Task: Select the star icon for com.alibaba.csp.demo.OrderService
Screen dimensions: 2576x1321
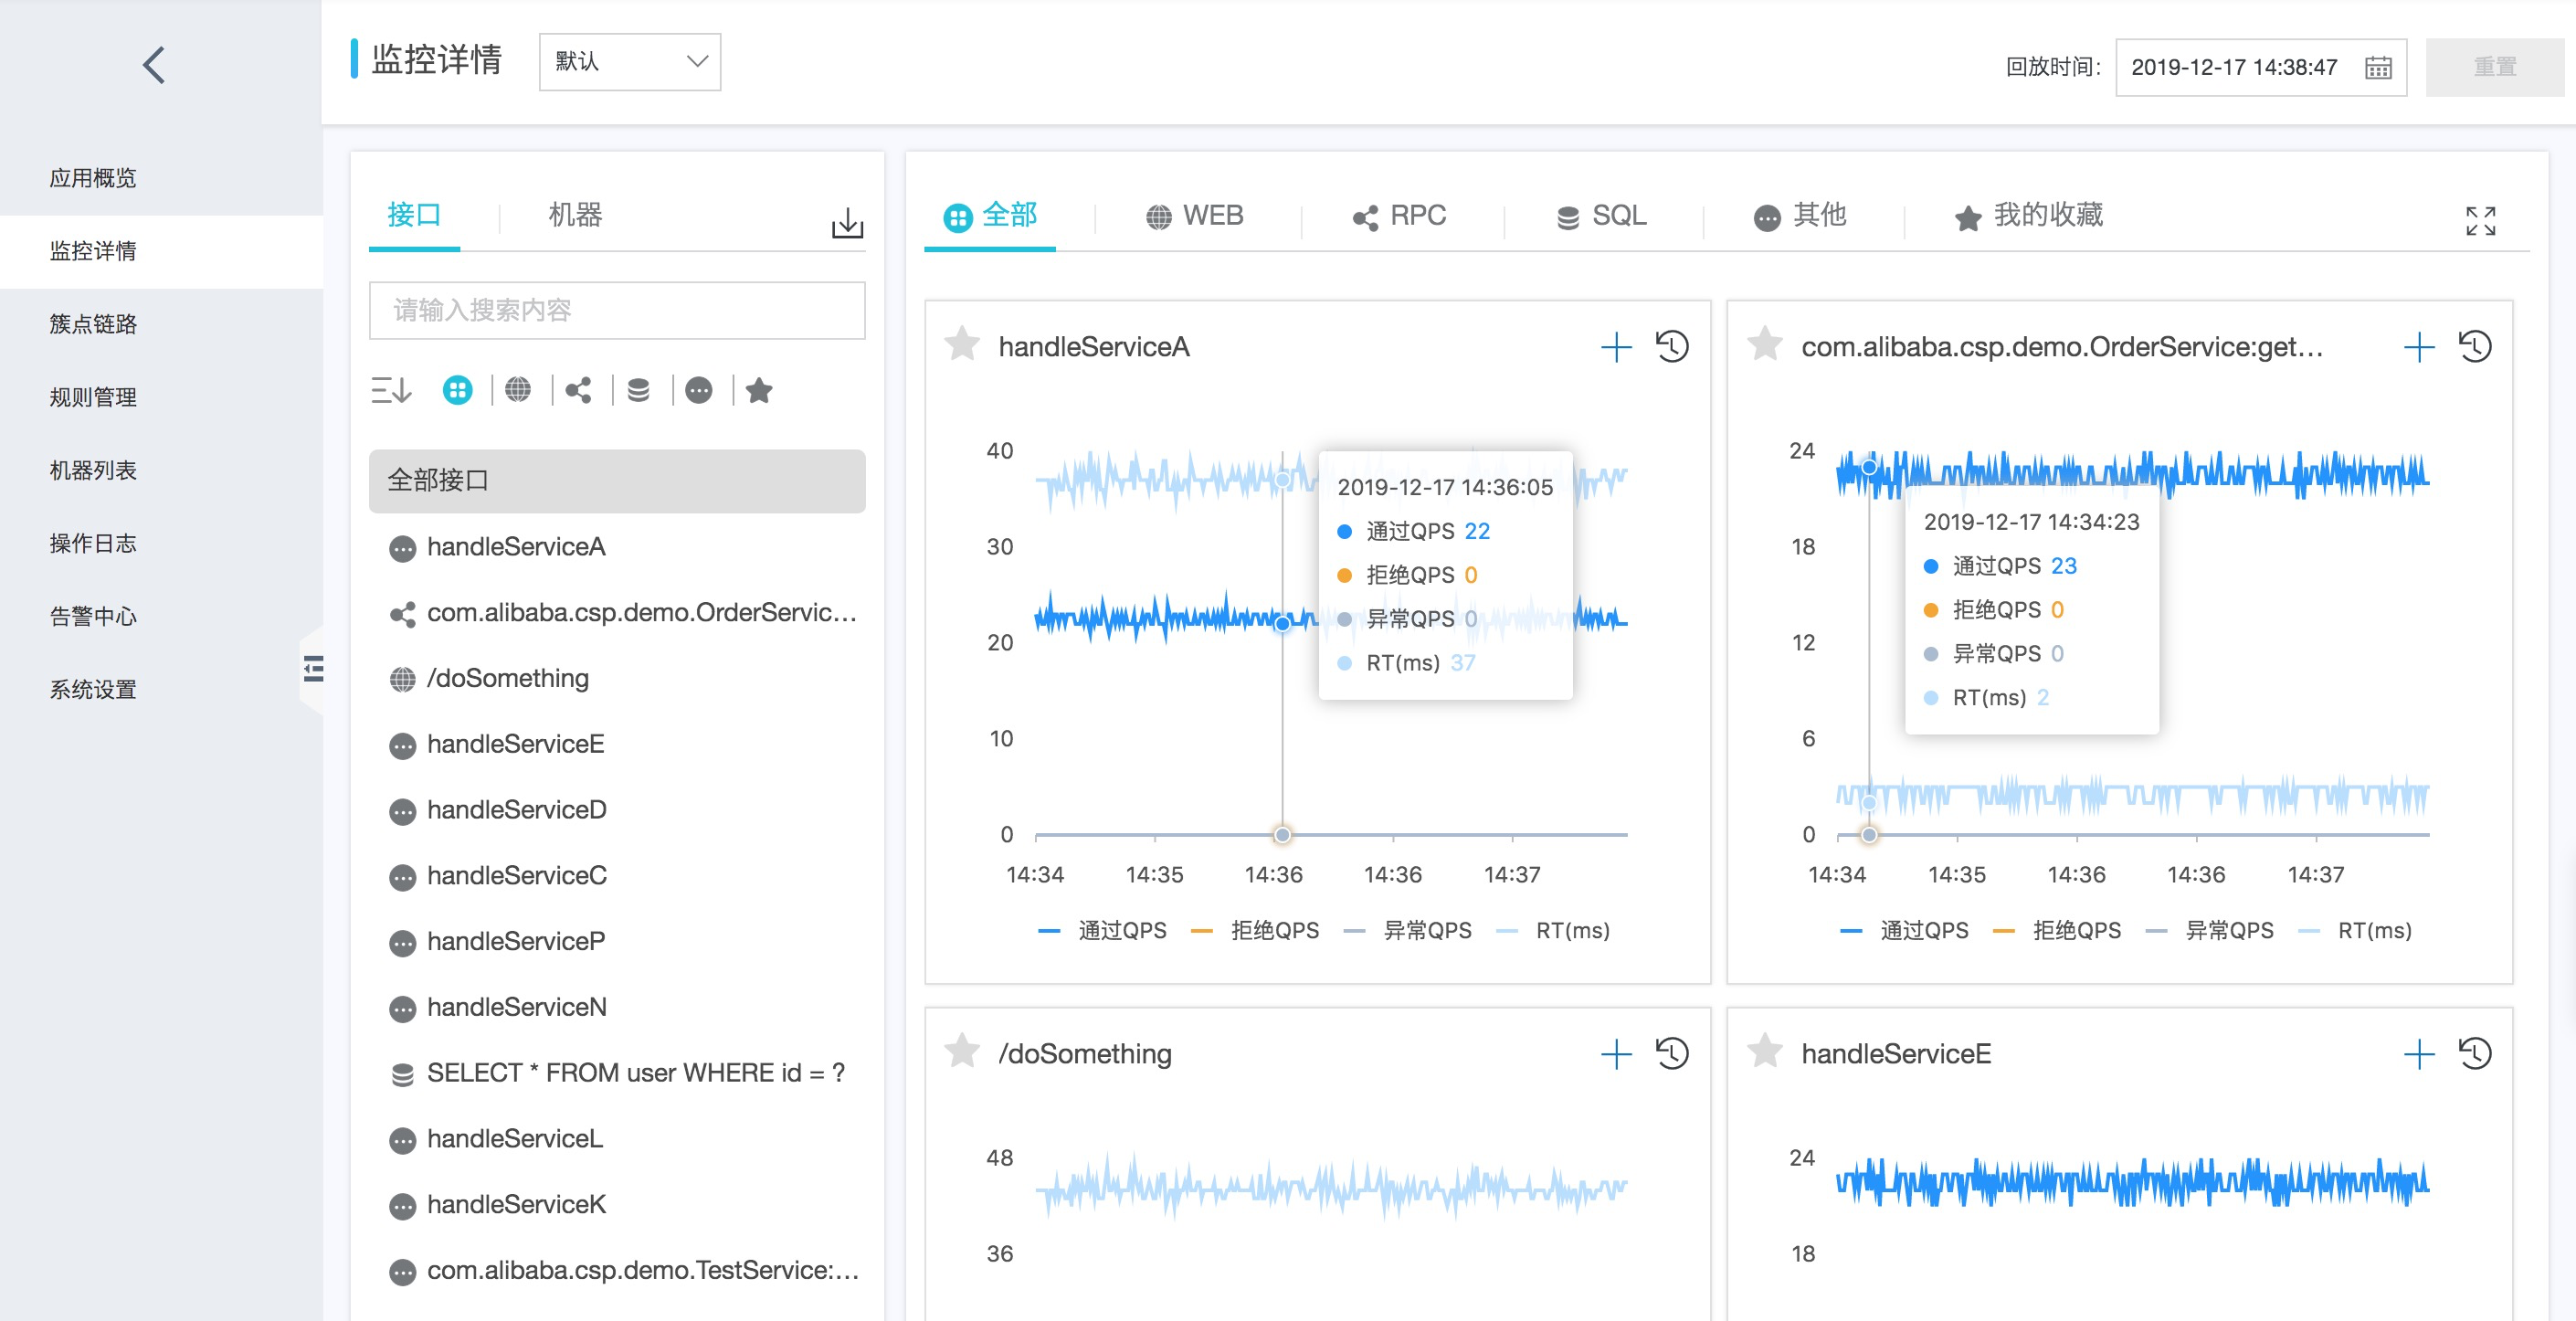Action: coord(1764,345)
